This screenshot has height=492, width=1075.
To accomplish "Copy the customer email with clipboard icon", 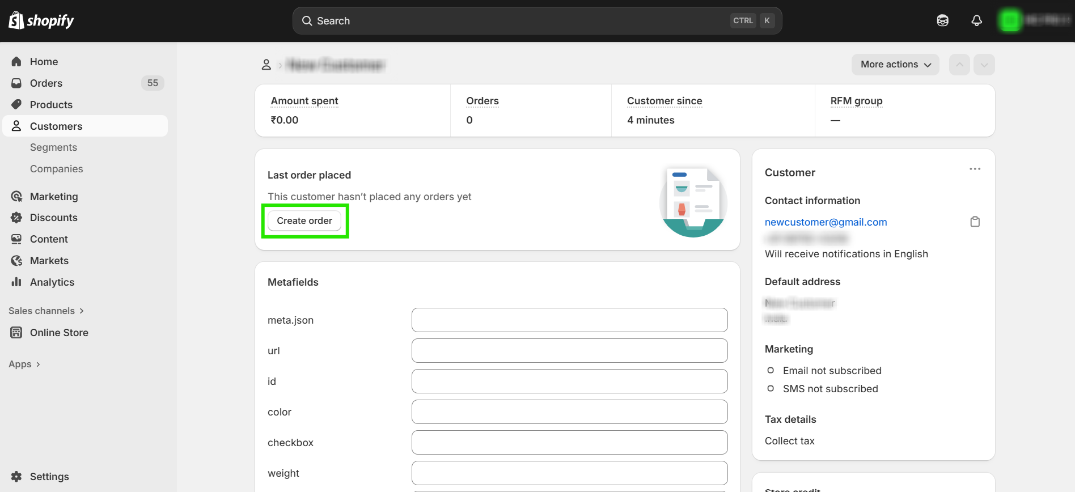I will click(x=975, y=222).
